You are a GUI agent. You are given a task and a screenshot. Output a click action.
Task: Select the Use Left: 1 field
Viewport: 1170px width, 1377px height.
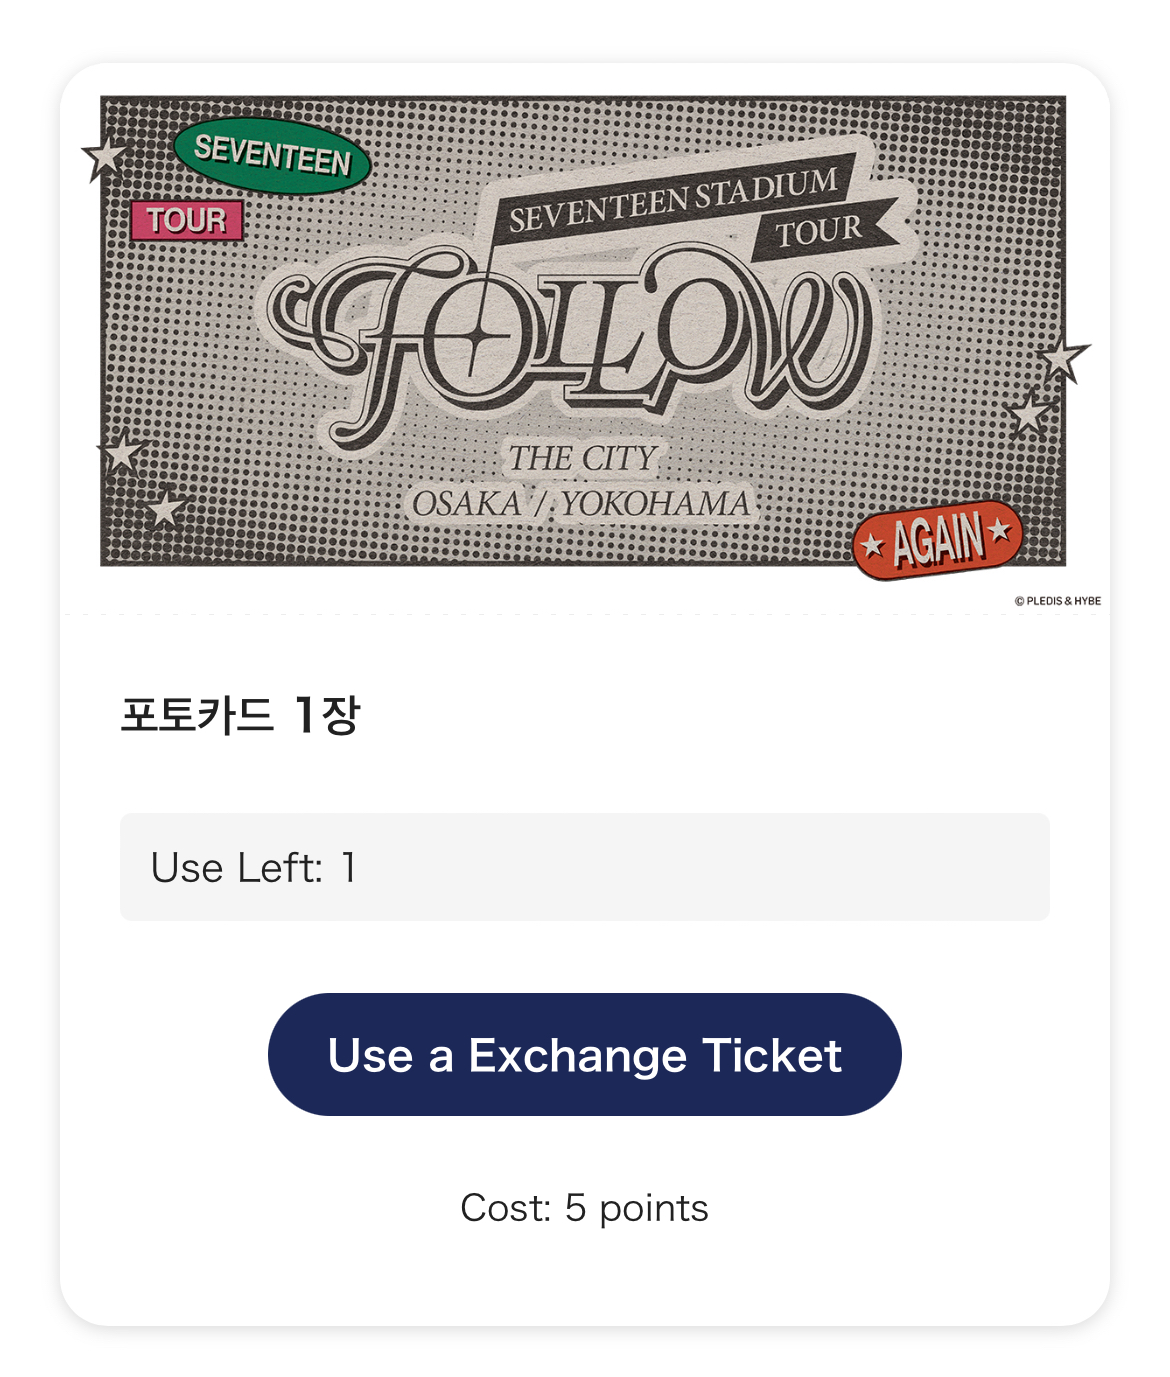(x=584, y=867)
